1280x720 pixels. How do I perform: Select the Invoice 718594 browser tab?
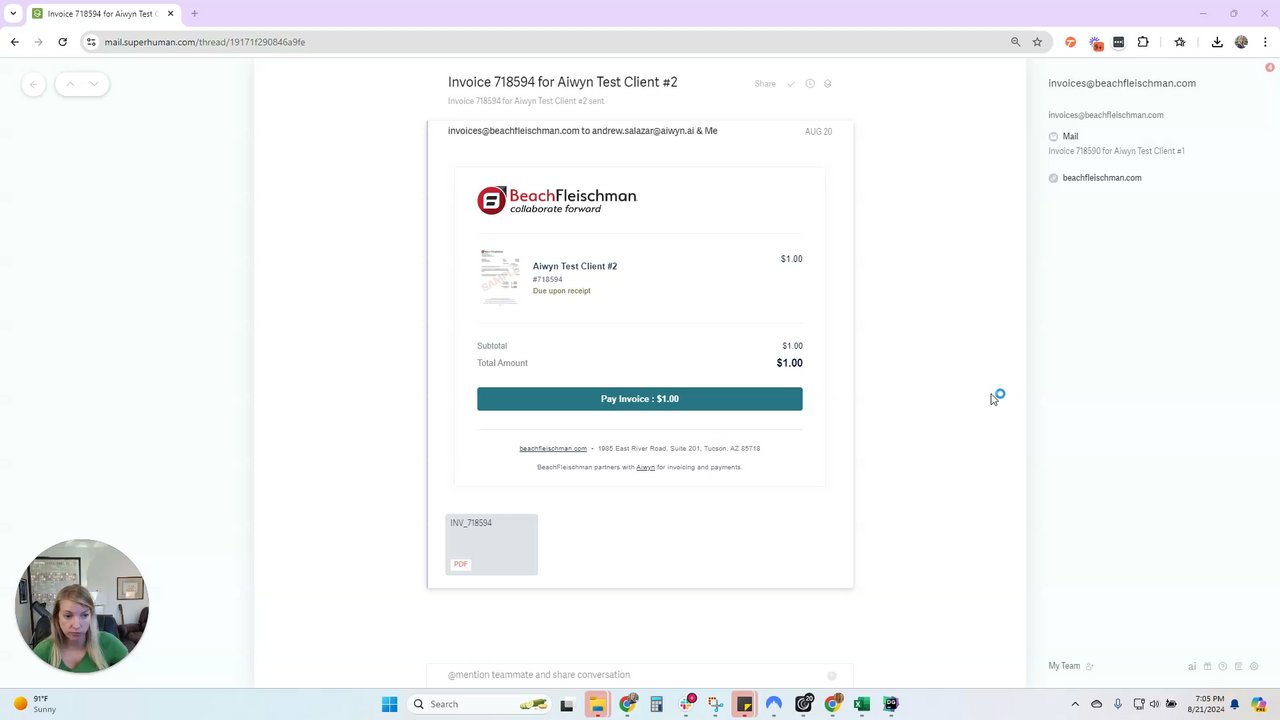[103, 14]
